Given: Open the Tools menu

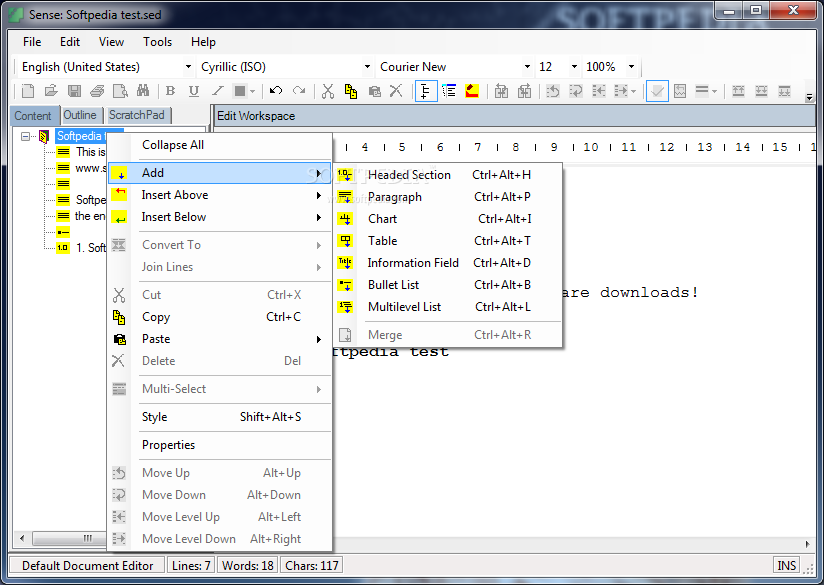Looking at the screenshot, I should 157,42.
